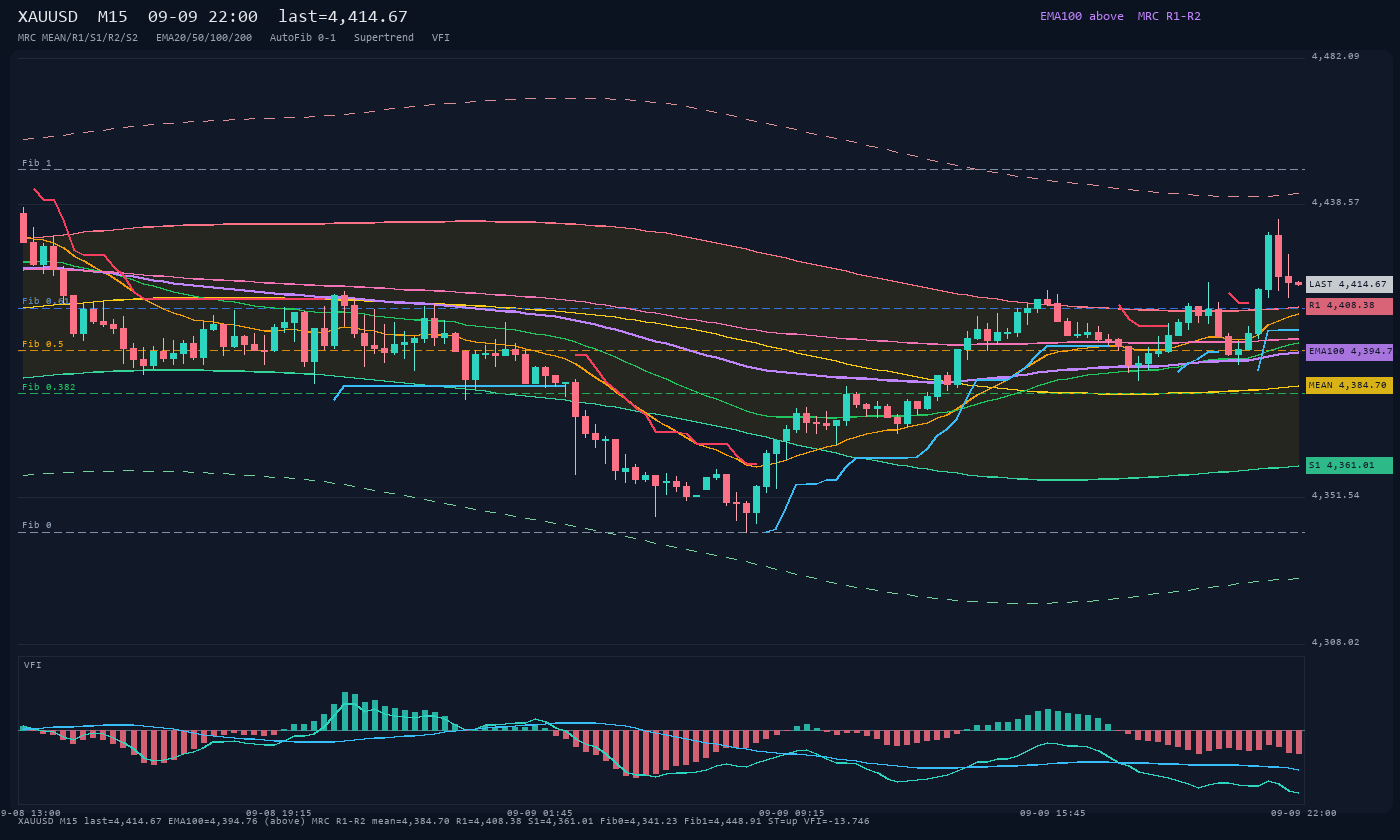This screenshot has height=840, width=1400.
Task: Select the VFI panel title label
Action: point(33,665)
